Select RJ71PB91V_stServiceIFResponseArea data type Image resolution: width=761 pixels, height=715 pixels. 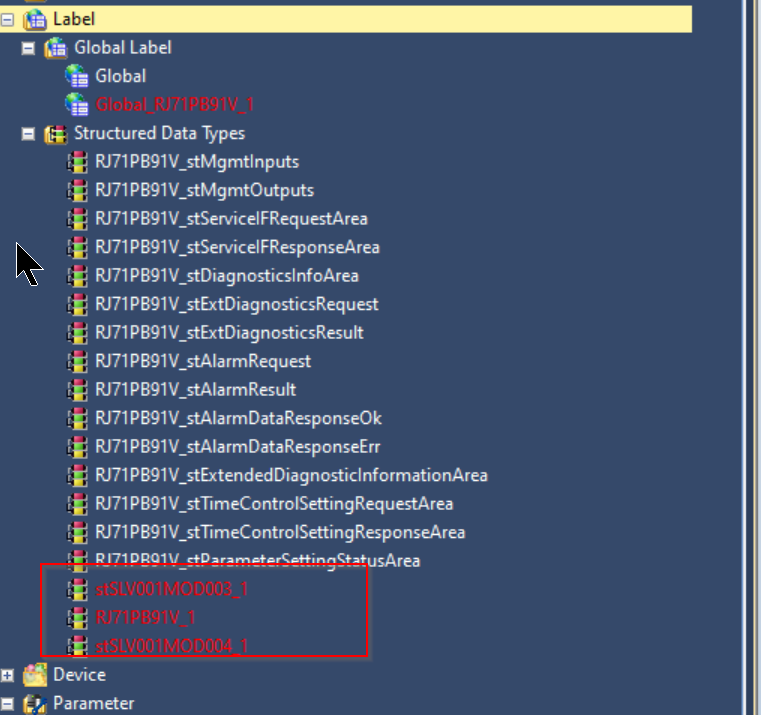coord(237,248)
